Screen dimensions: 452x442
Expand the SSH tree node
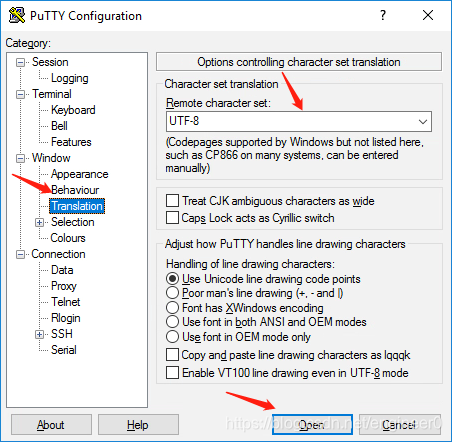click(x=39, y=334)
